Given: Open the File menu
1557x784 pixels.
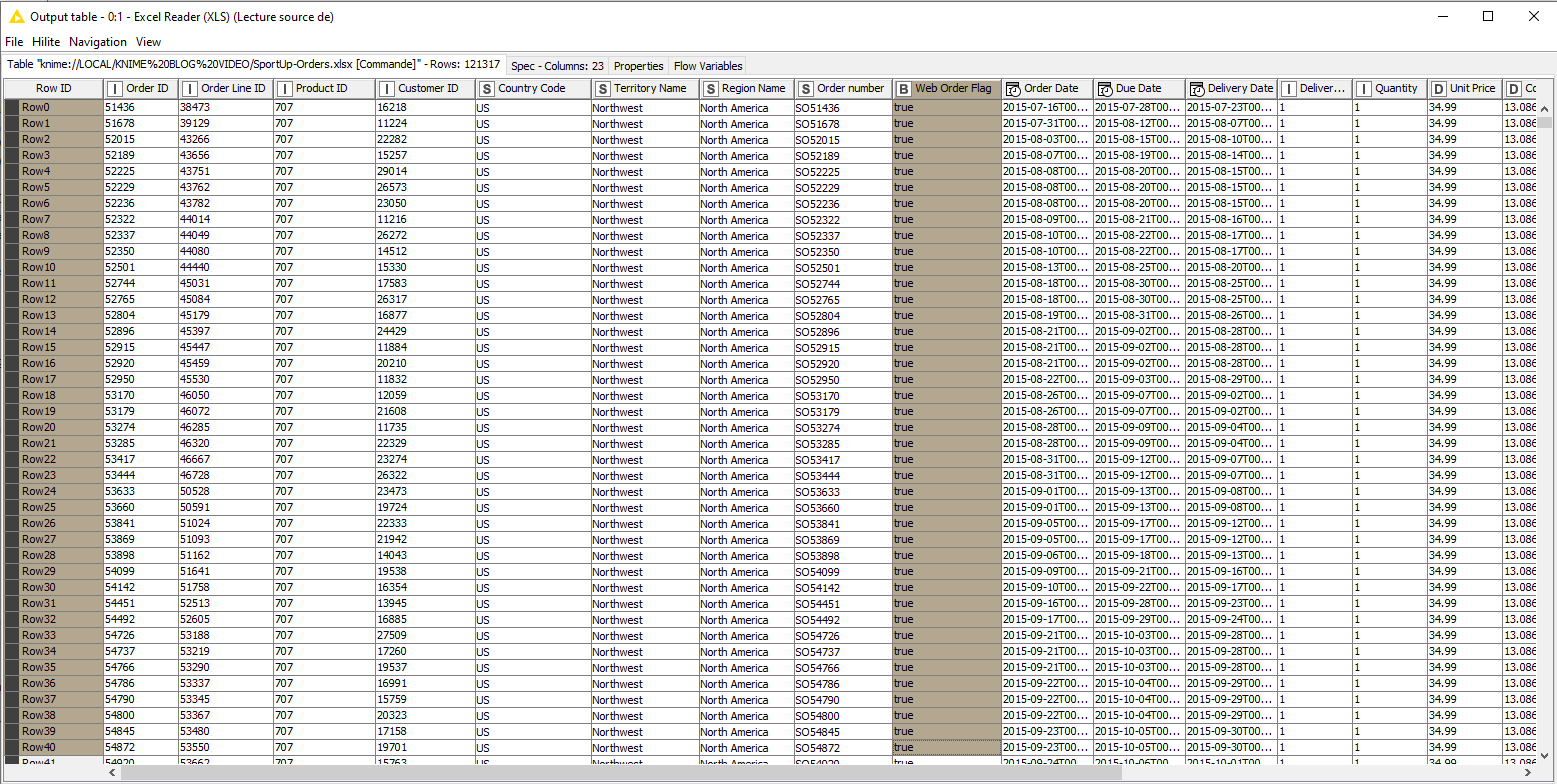Looking at the screenshot, I should (14, 42).
